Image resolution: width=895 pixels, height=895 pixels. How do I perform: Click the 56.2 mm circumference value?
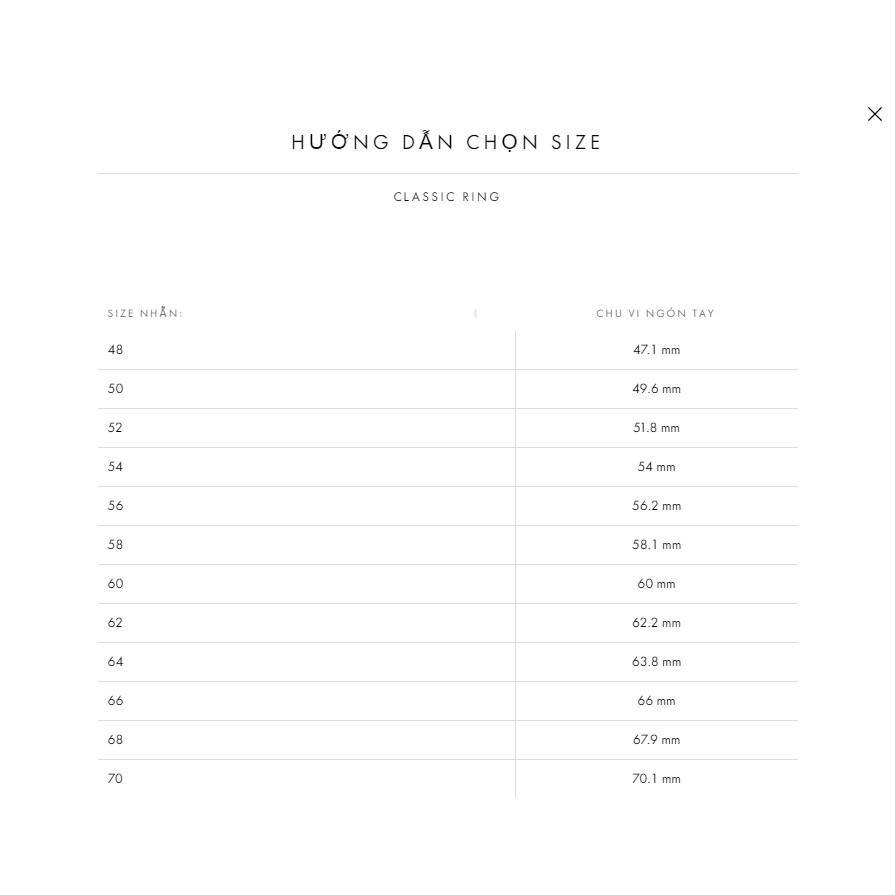(656, 506)
